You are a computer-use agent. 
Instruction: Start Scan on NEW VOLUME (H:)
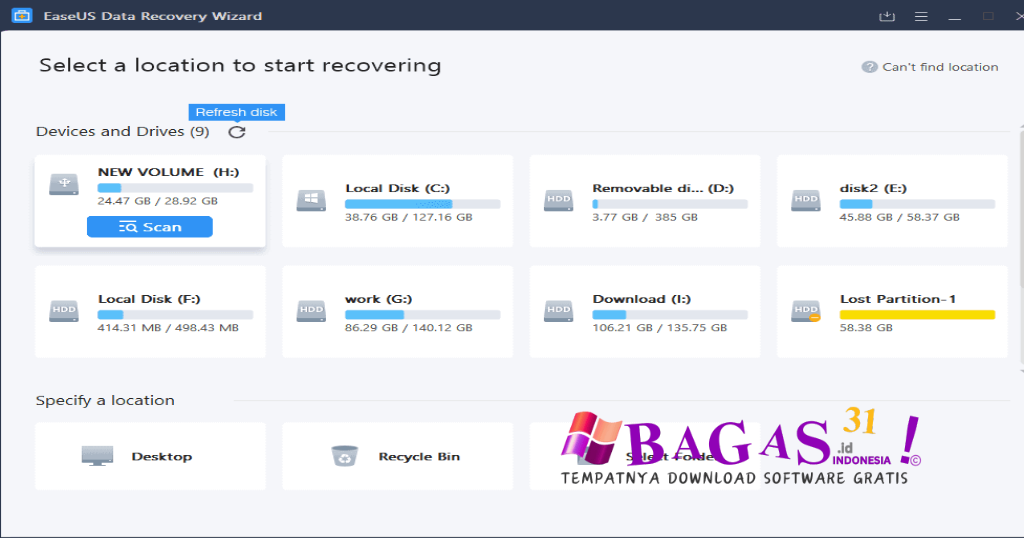pos(150,227)
